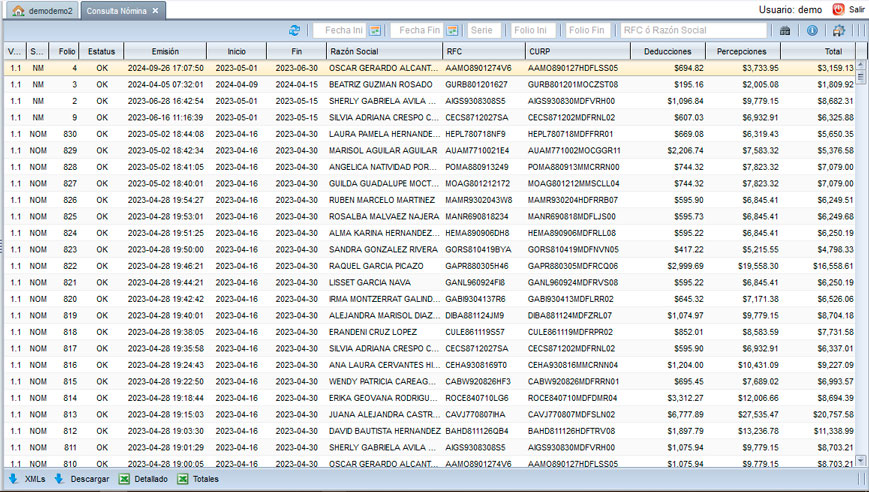Click CURP cell MAMR930204HDFRRB07
The height and width of the screenshot is (492, 869).
tap(573, 200)
